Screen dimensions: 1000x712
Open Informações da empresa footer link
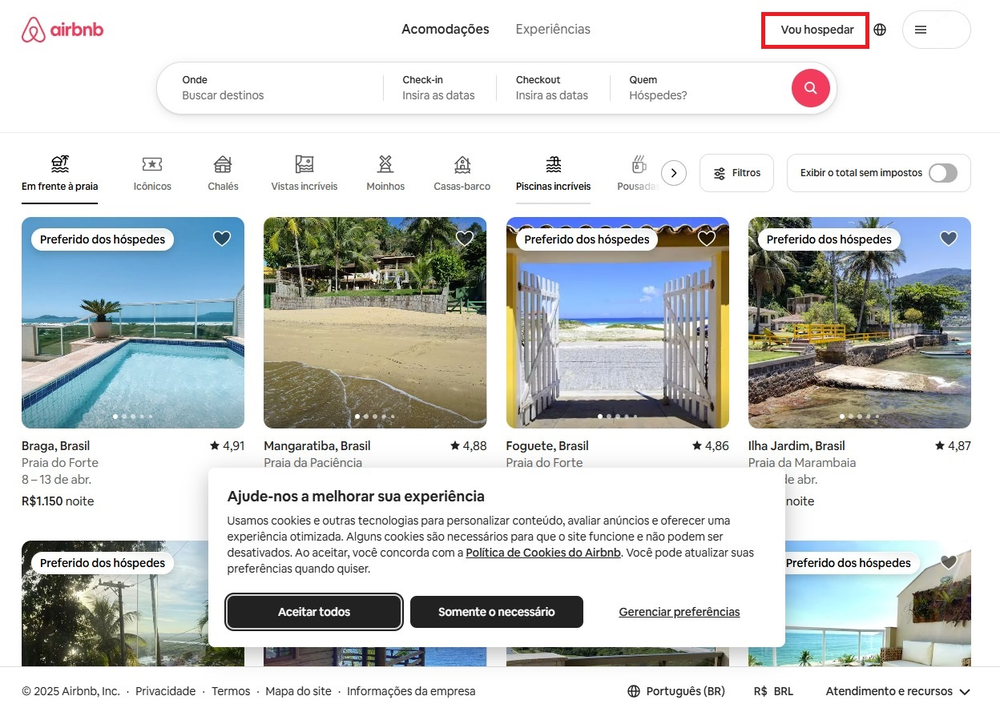[x=411, y=691]
